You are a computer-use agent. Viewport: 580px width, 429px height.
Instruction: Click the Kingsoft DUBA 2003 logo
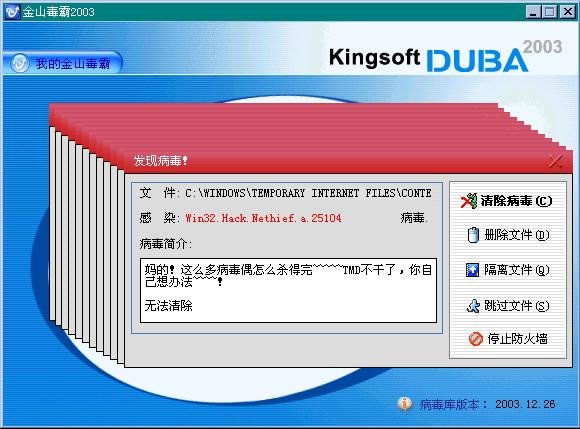pyautogui.click(x=446, y=56)
